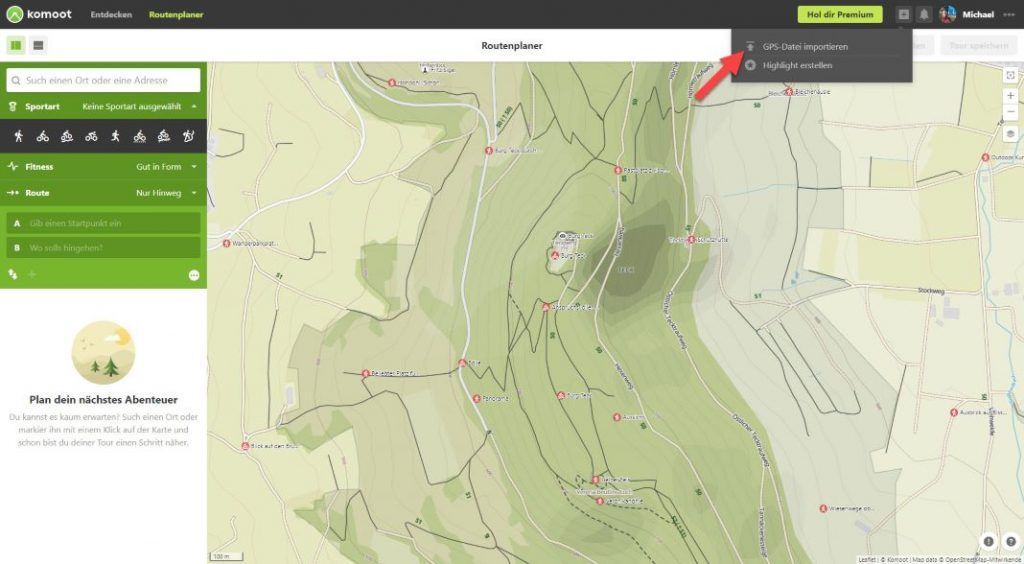Click the exclamation info icon on map
This screenshot has width=1024, height=564.
pyautogui.click(x=989, y=541)
